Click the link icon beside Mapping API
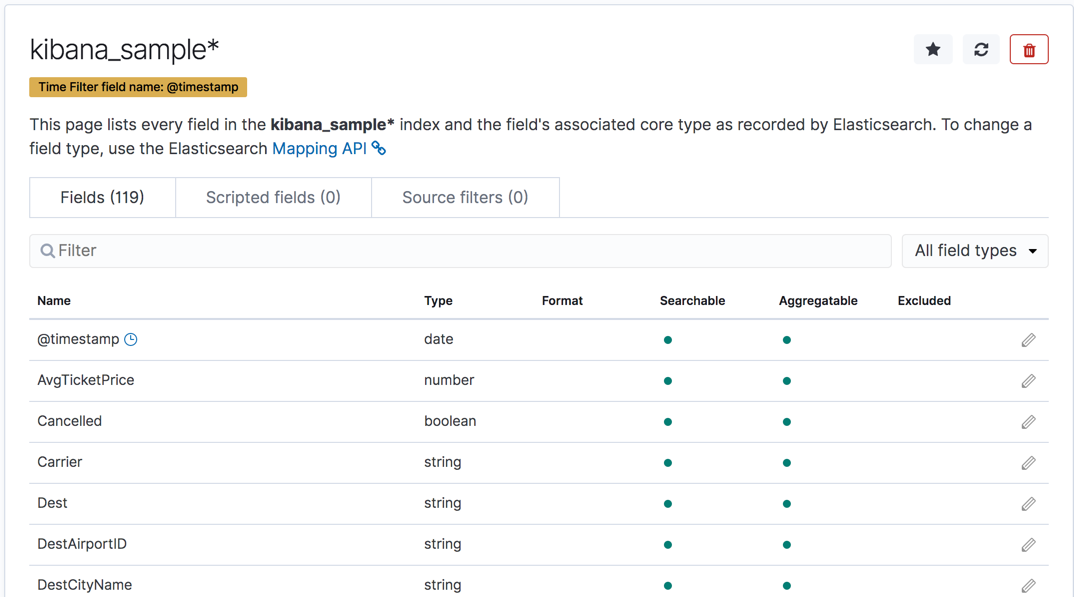Image resolution: width=1074 pixels, height=597 pixels. (378, 148)
